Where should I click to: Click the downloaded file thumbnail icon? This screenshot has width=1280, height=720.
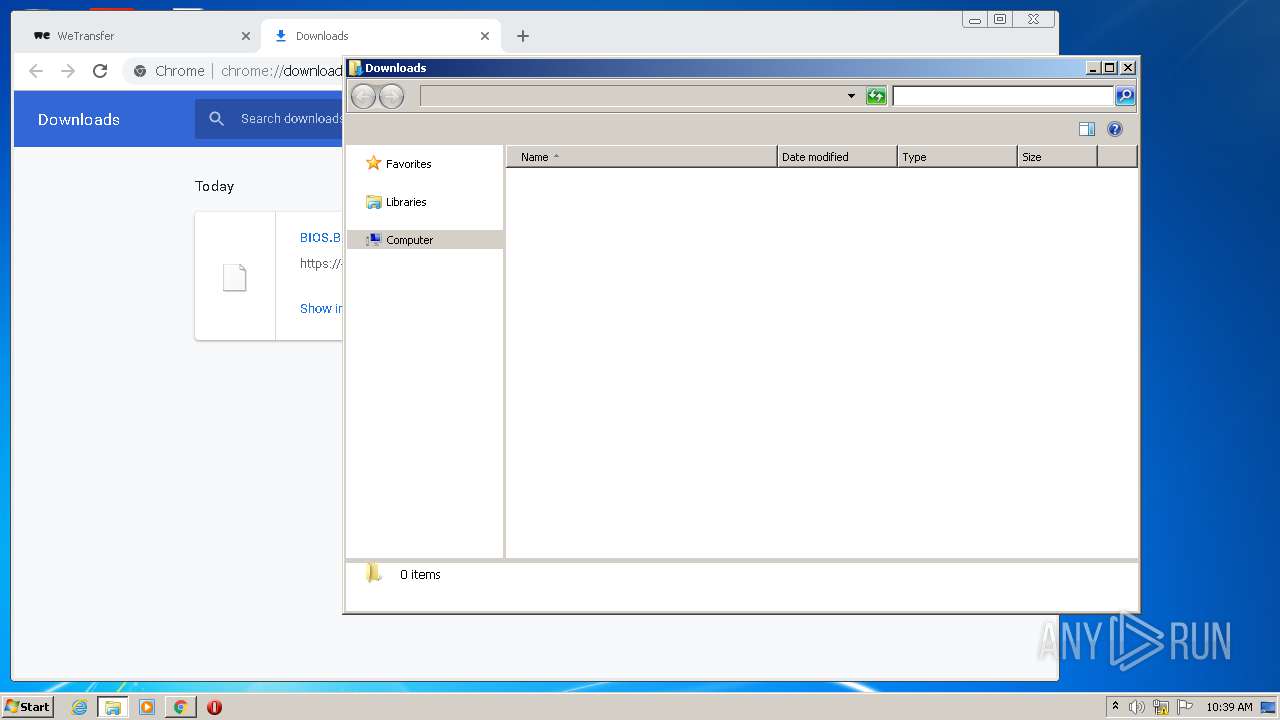point(234,277)
